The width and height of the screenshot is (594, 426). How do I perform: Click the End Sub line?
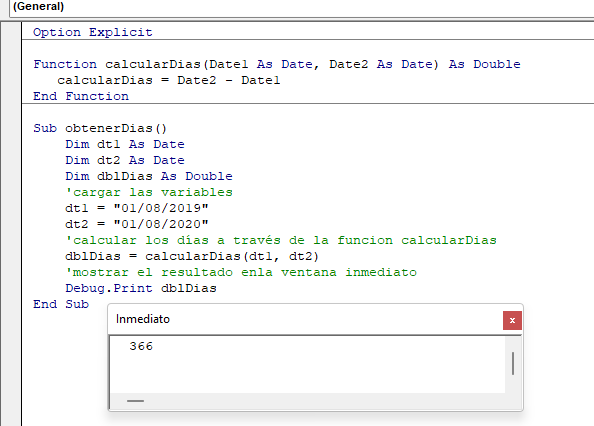61,304
